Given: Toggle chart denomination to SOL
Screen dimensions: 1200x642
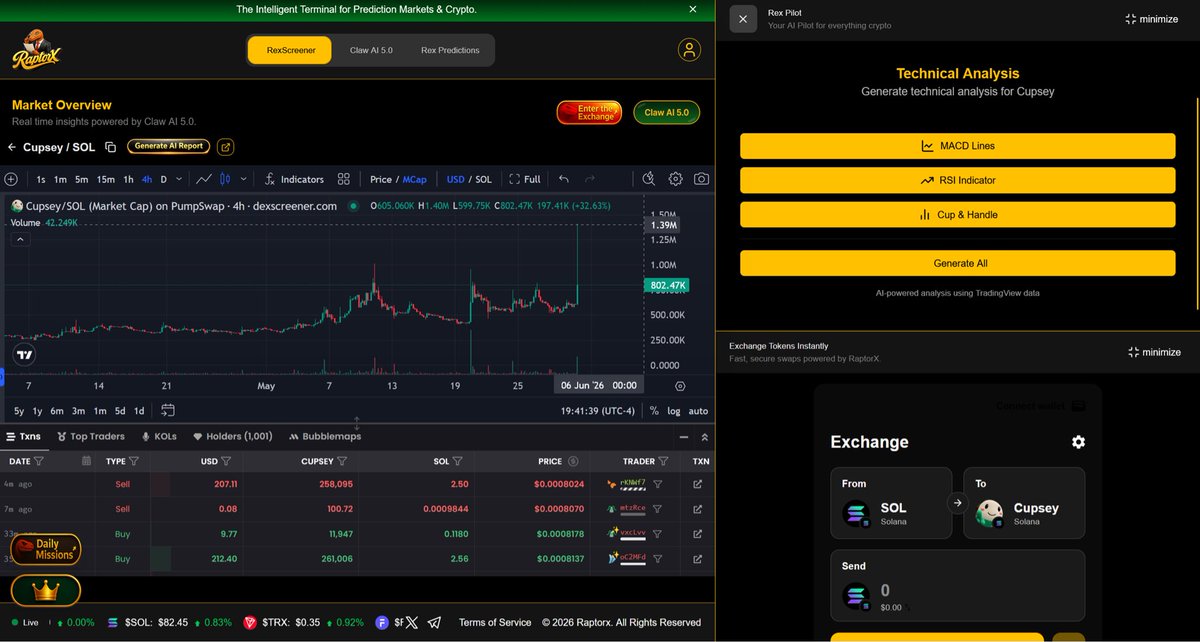Looking at the screenshot, I should [484, 179].
